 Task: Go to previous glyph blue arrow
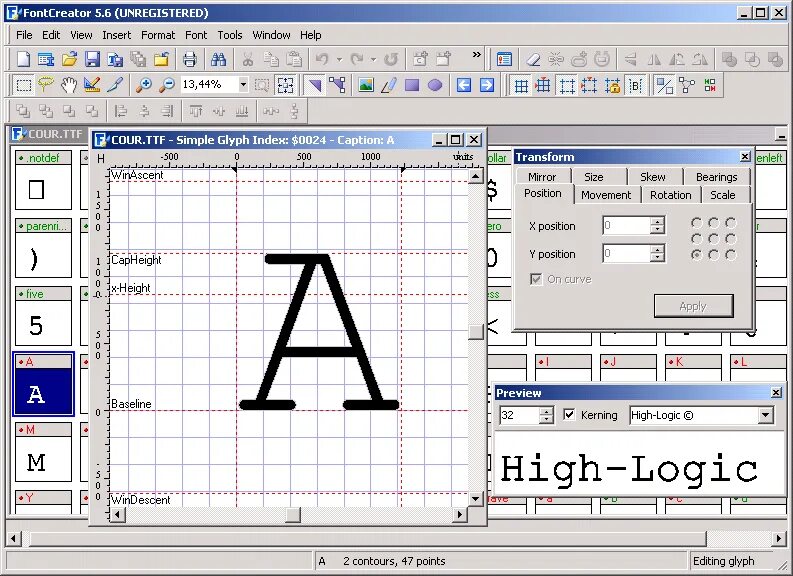(464, 85)
